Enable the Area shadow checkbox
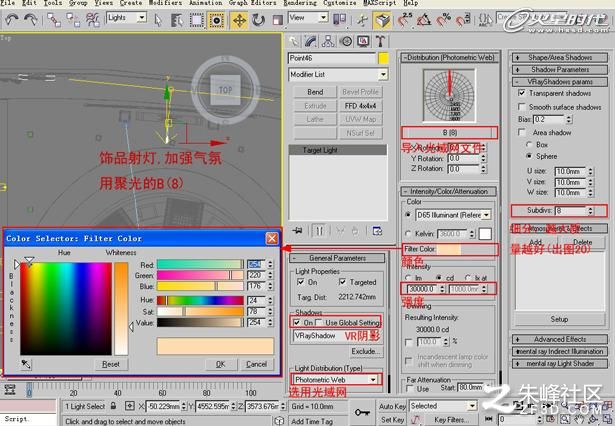The height and width of the screenshot is (426, 615). 521,133
